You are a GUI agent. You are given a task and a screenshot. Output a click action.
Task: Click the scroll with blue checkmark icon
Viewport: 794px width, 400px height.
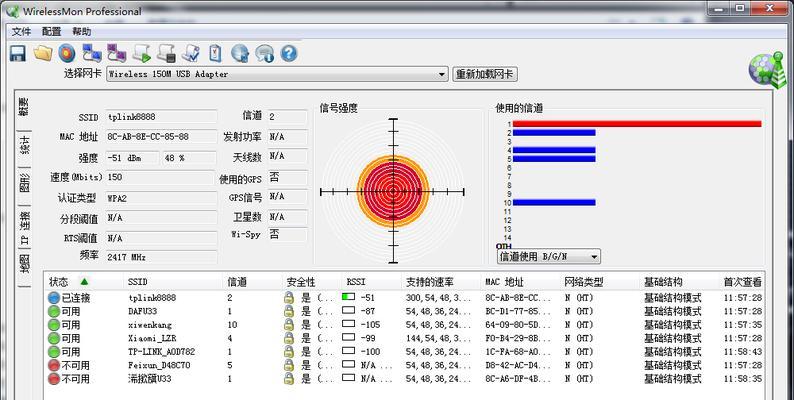(191, 53)
